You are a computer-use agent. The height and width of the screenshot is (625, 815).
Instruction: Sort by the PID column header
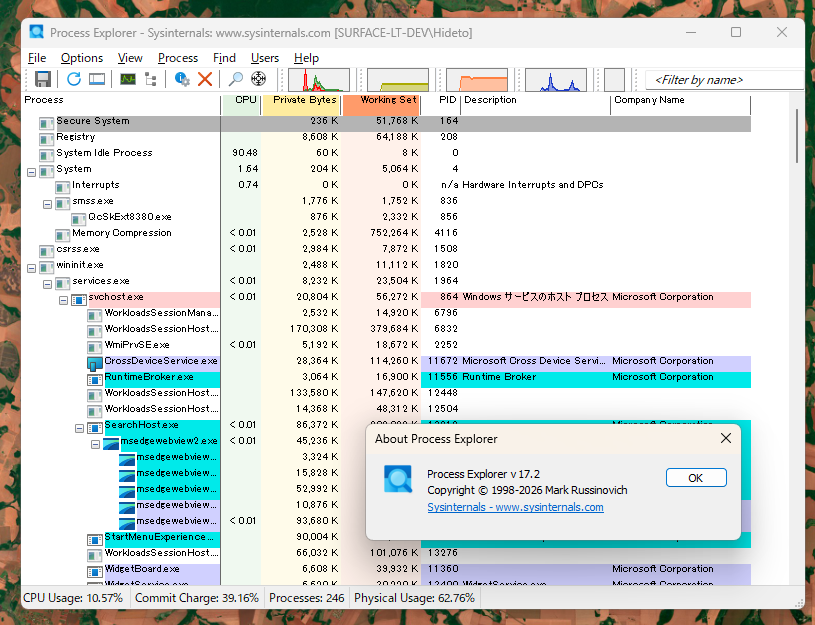coord(441,104)
